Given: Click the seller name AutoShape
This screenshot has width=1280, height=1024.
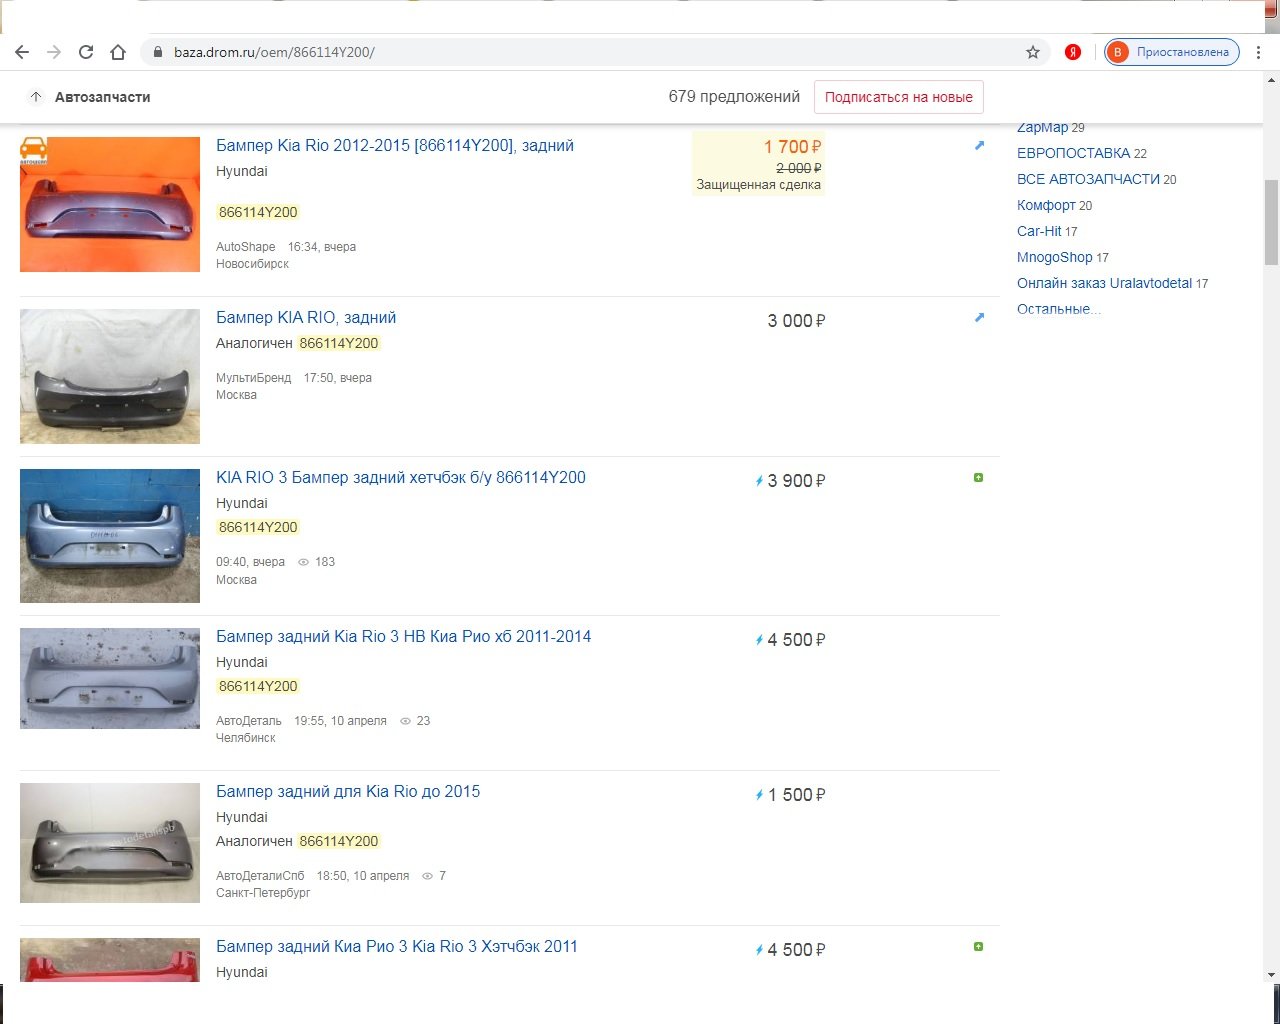Looking at the screenshot, I should point(246,247).
